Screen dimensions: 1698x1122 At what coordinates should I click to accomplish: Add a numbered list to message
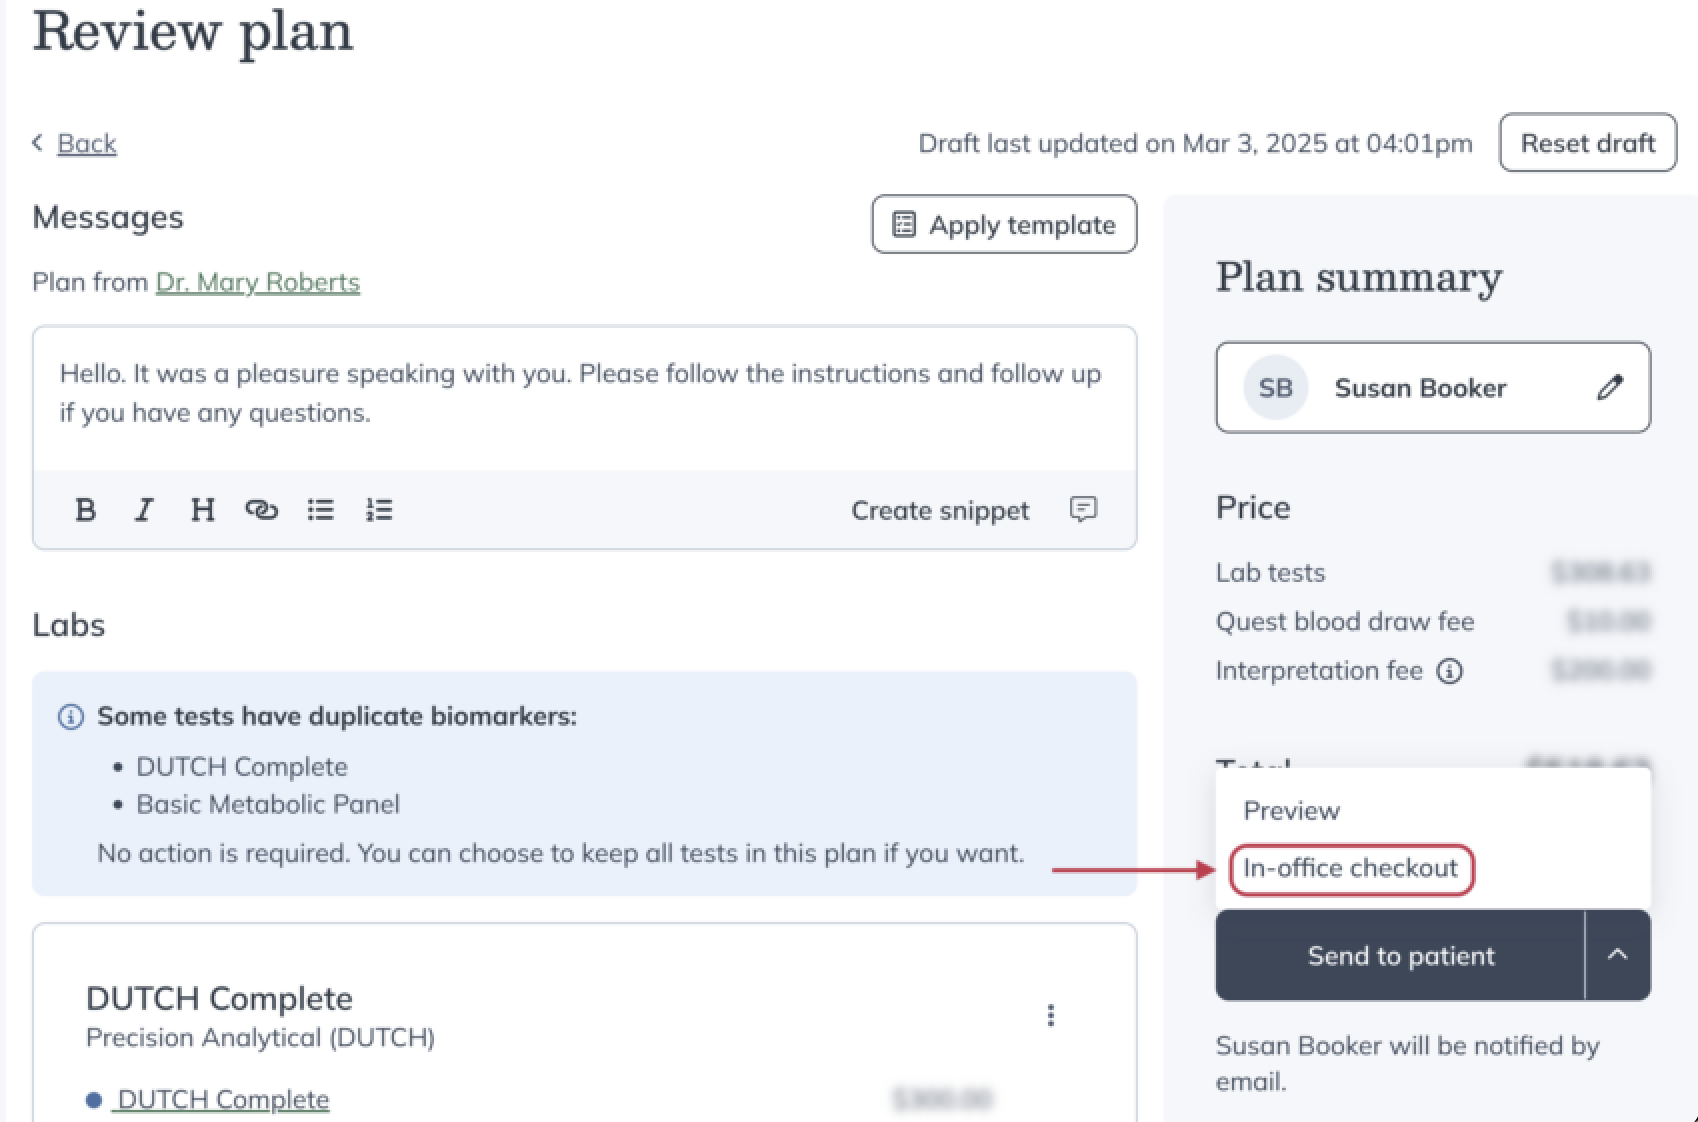(379, 510)
